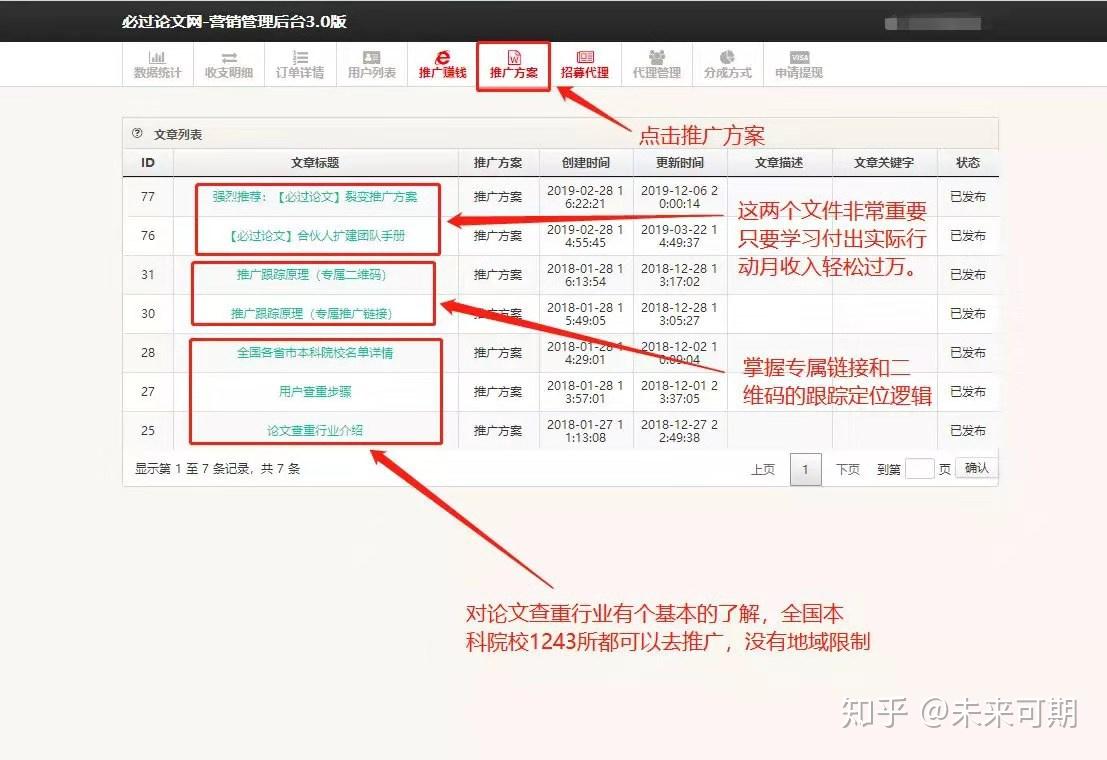Click the 文章描述 column header
1107x760 pixels.
pyautogui.click(x=779, y=163)
